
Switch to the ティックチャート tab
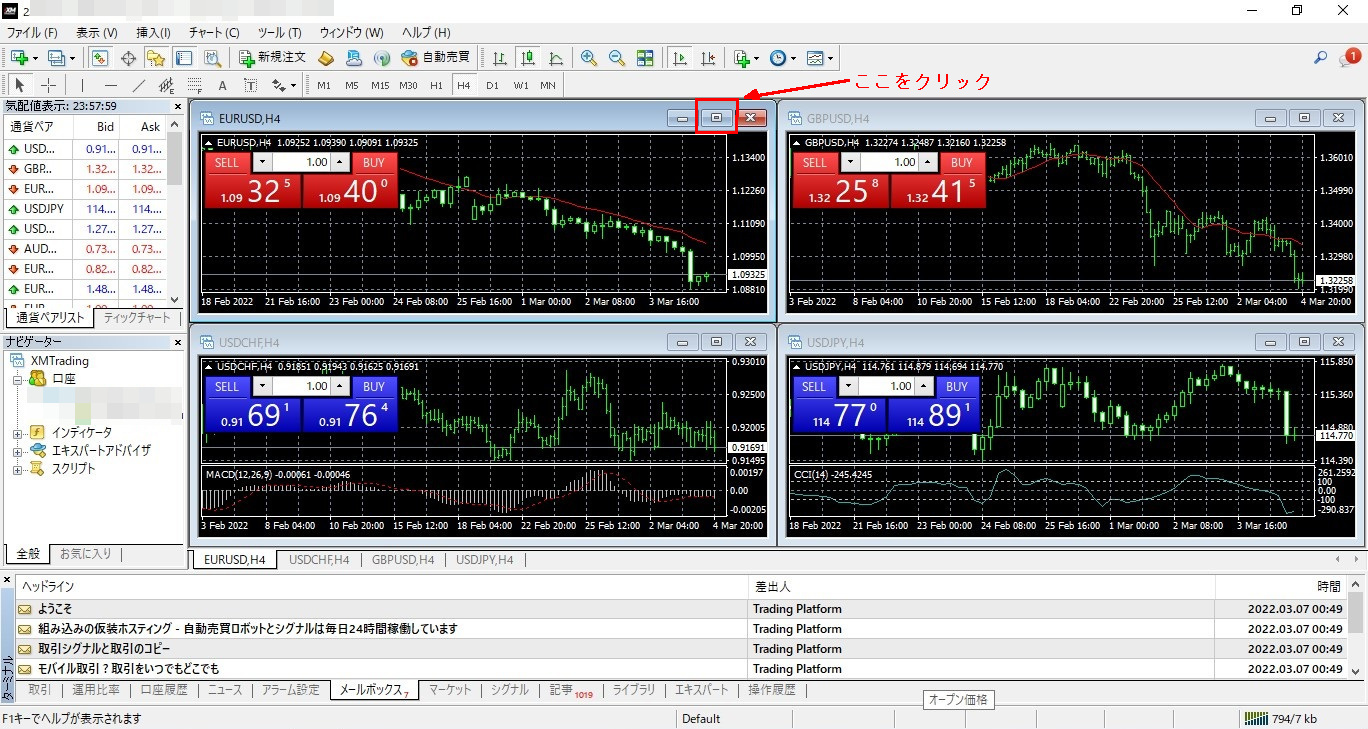click(x=138, y=318)
